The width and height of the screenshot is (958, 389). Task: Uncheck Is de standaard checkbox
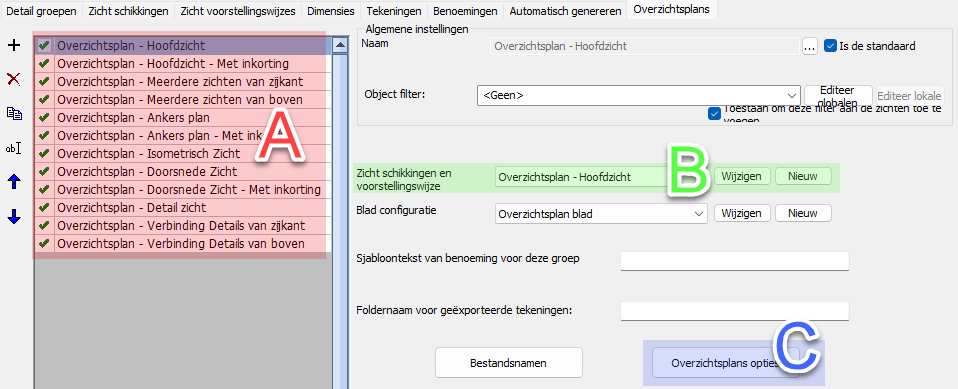[x=830, y=46]
